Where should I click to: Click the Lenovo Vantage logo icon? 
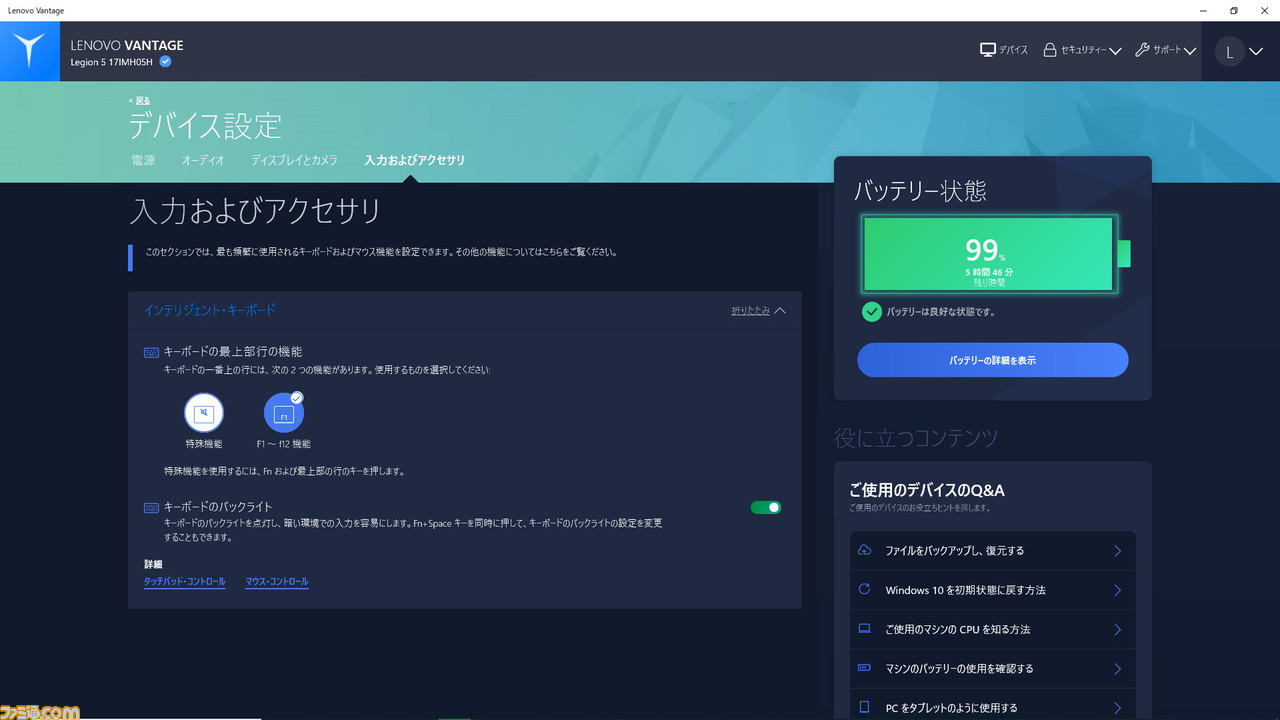29,51
